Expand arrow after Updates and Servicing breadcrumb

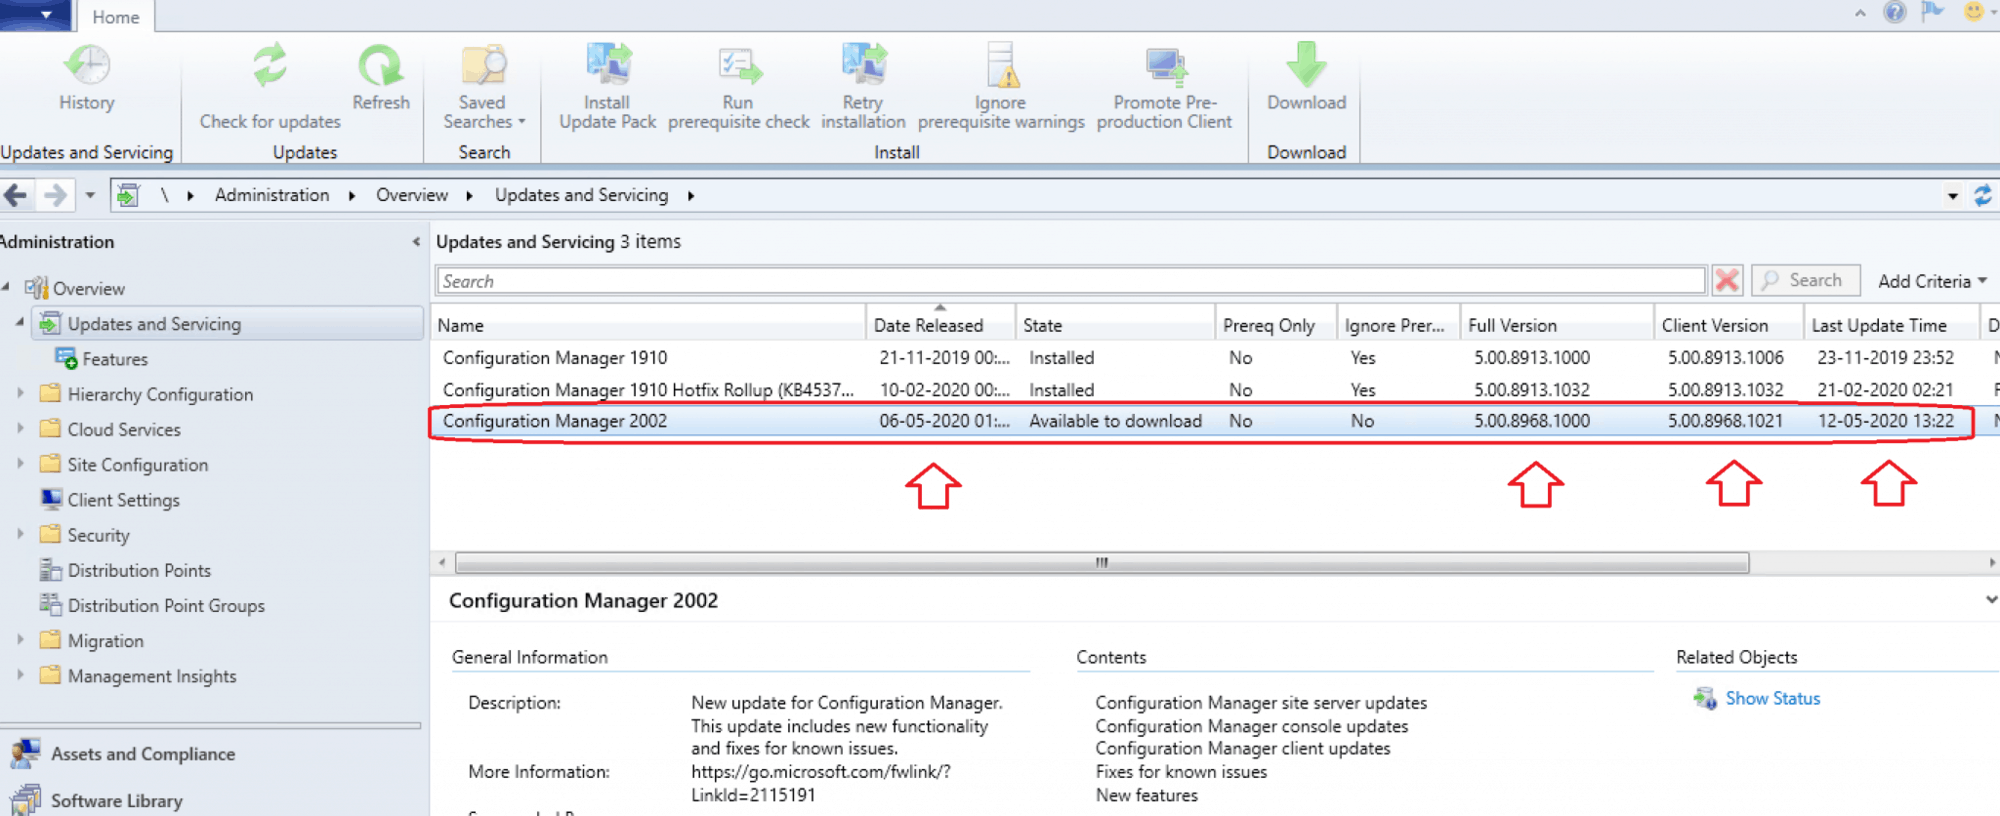point(691,196)
